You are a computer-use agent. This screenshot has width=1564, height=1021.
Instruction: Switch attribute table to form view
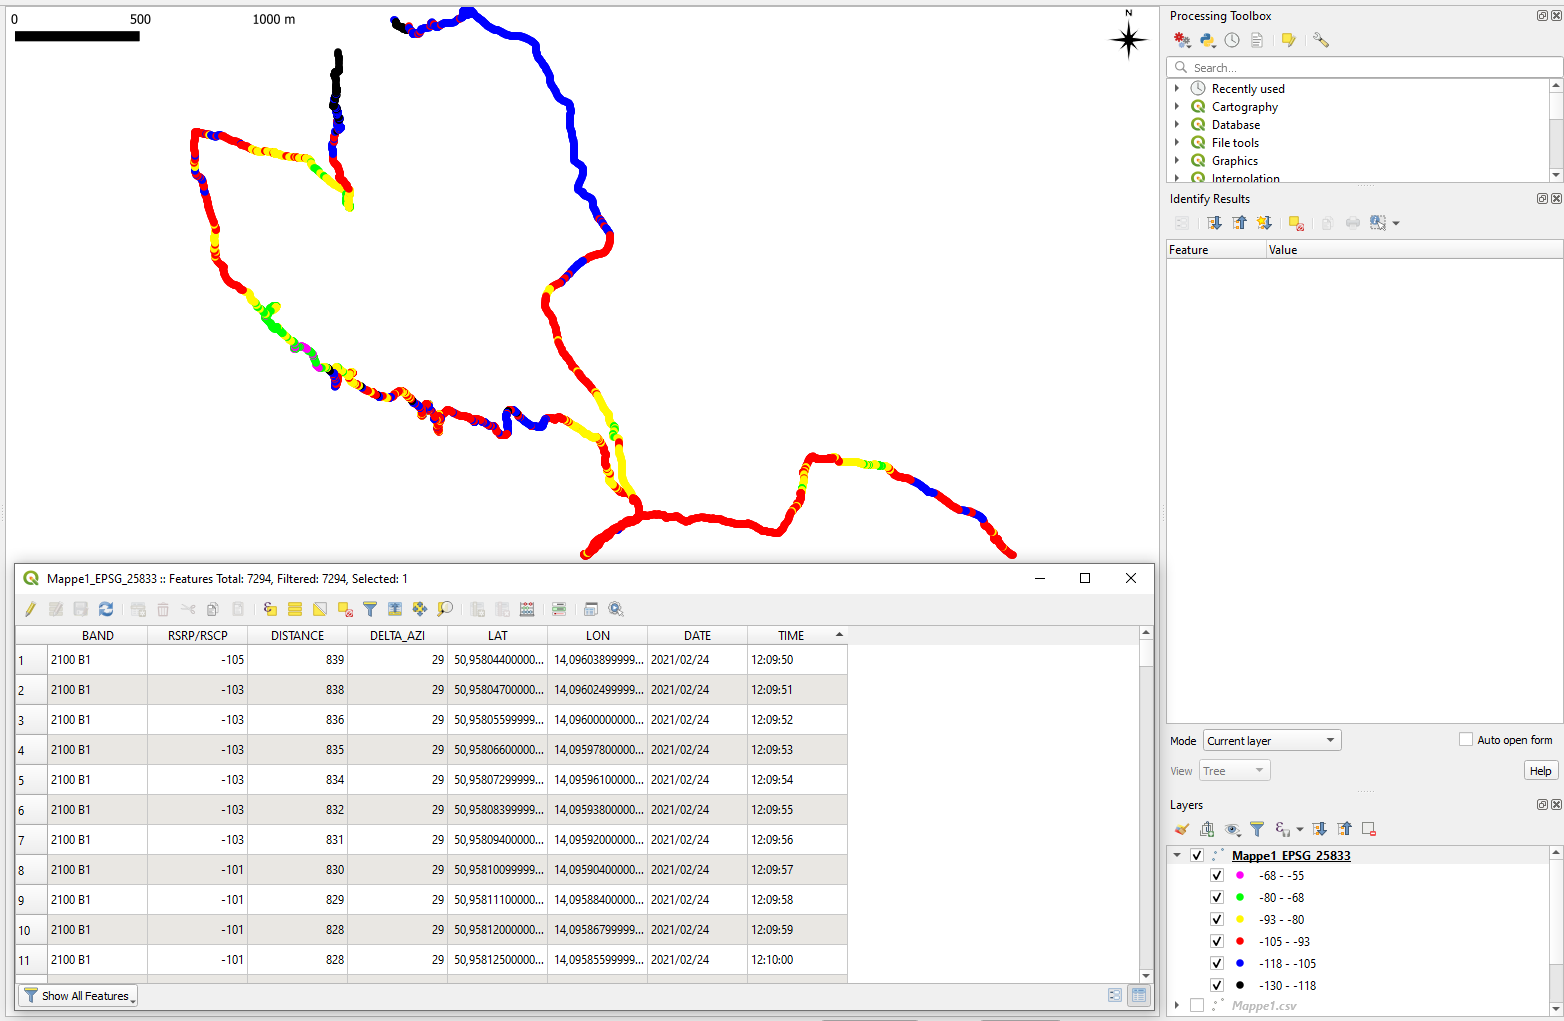click(x=1115, y=995)
